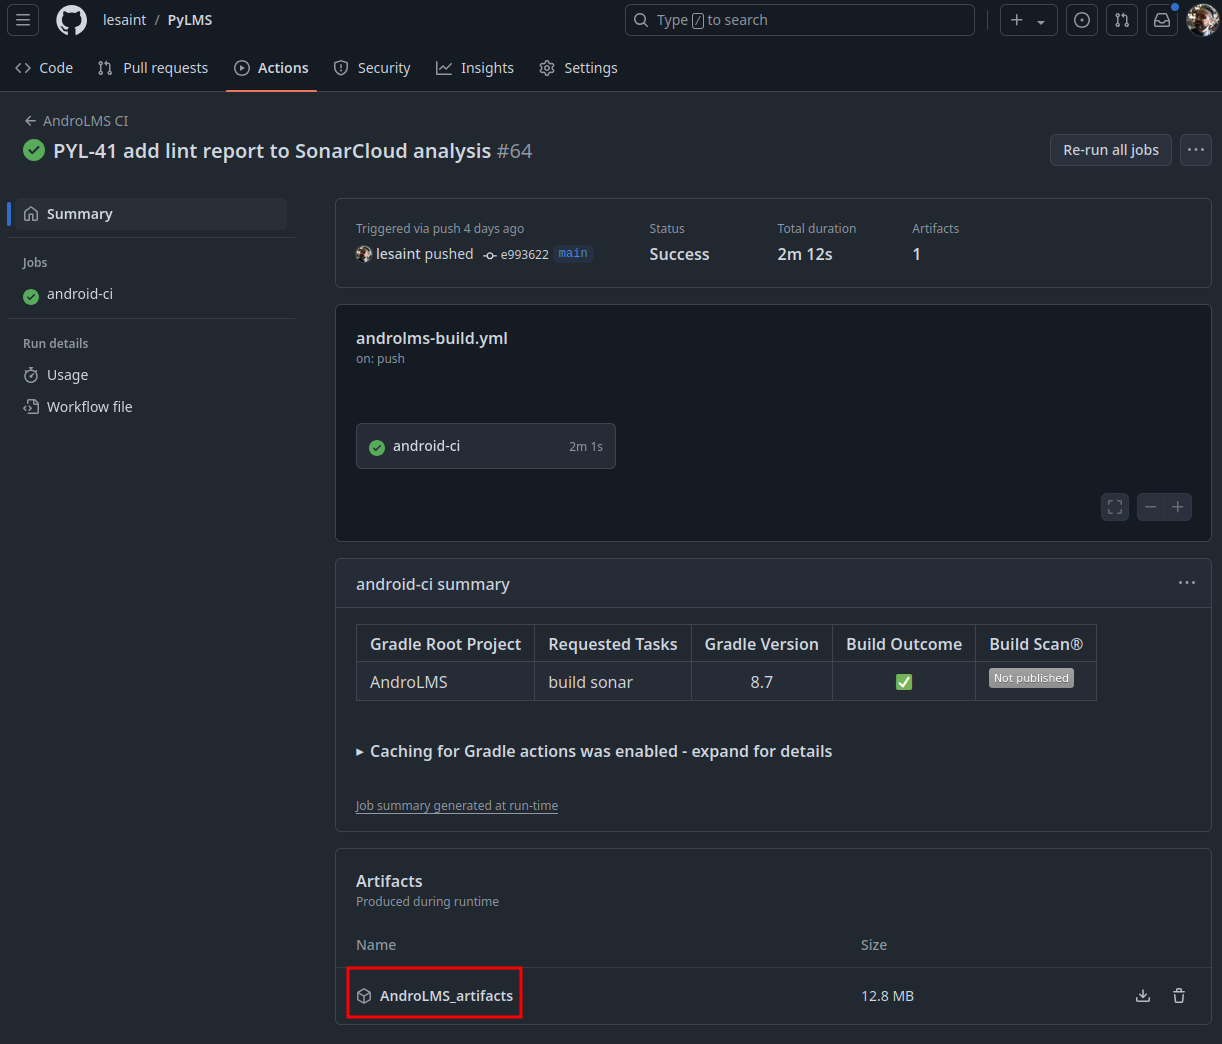
Task: Delete the AndroLMS_artifacts artifact
Action: point(1179,996)
